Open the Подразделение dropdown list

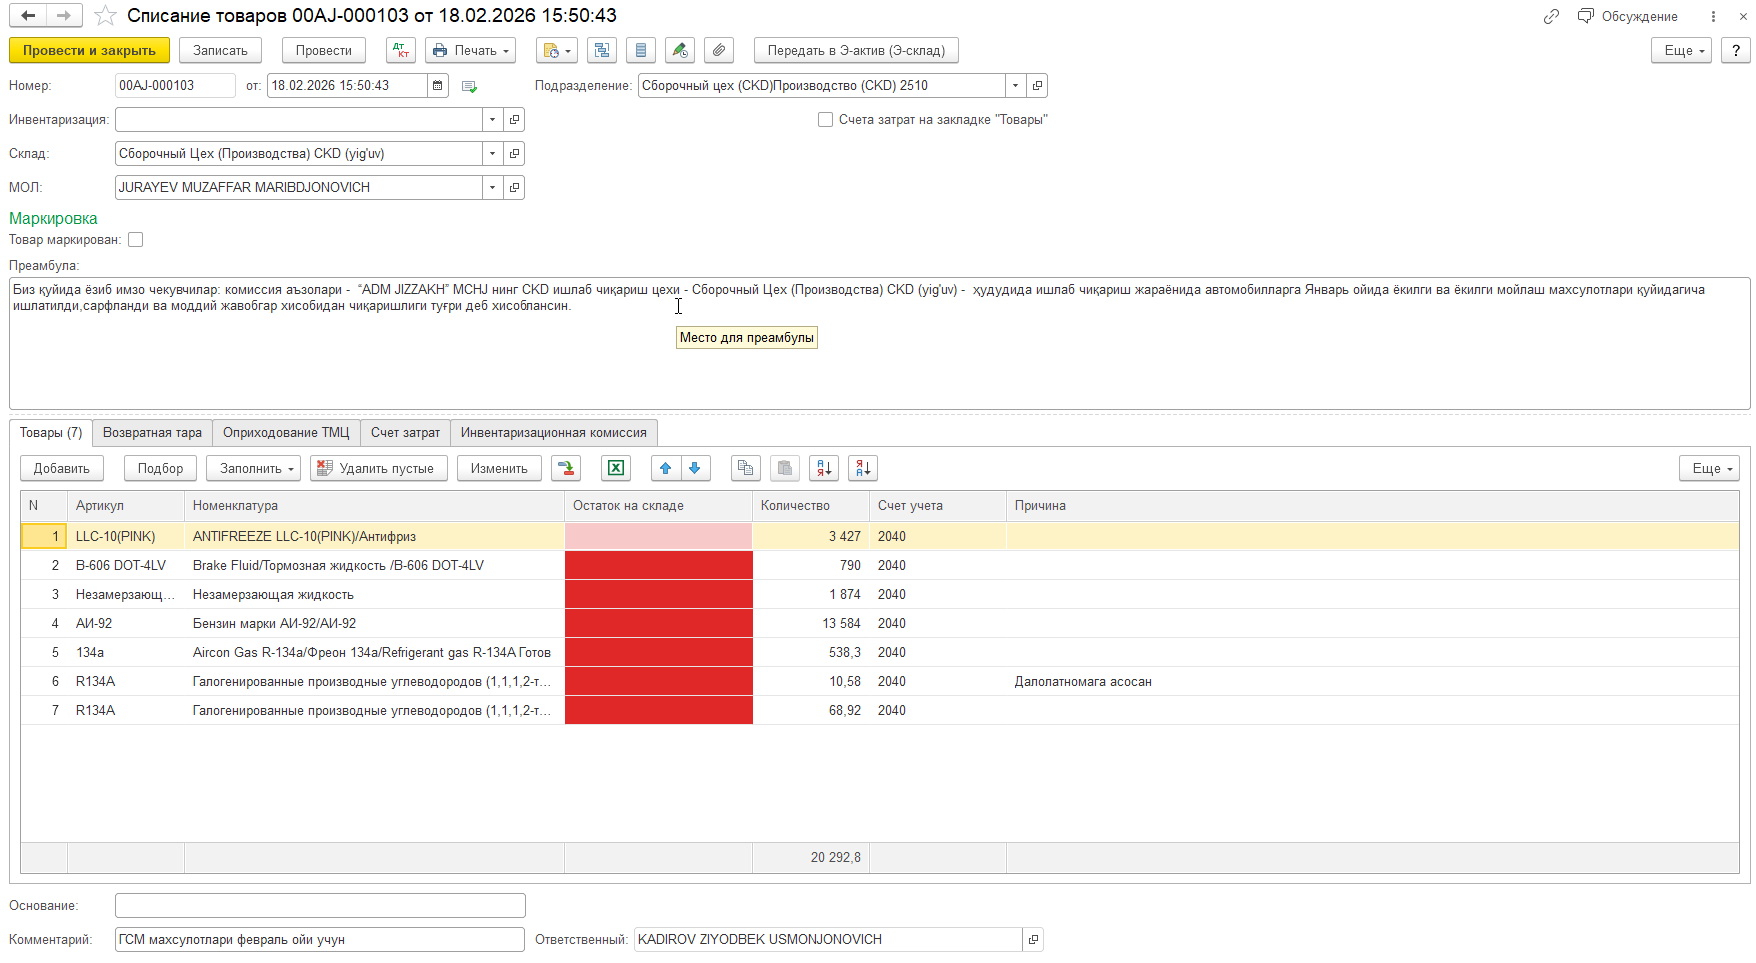pyautogui.click(x=1015, y=86)
